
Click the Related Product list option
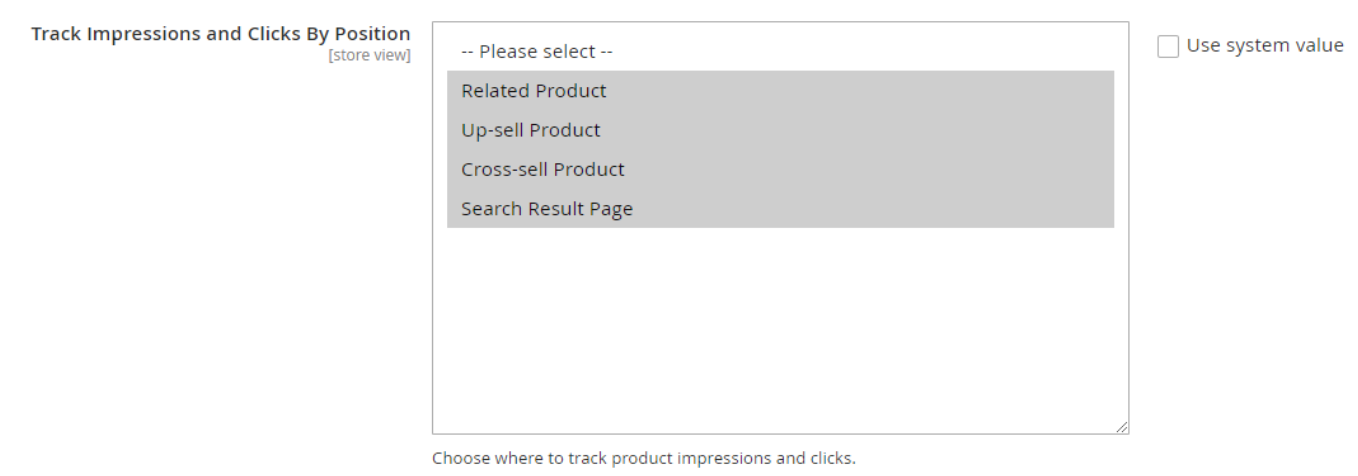pos(534,91)
